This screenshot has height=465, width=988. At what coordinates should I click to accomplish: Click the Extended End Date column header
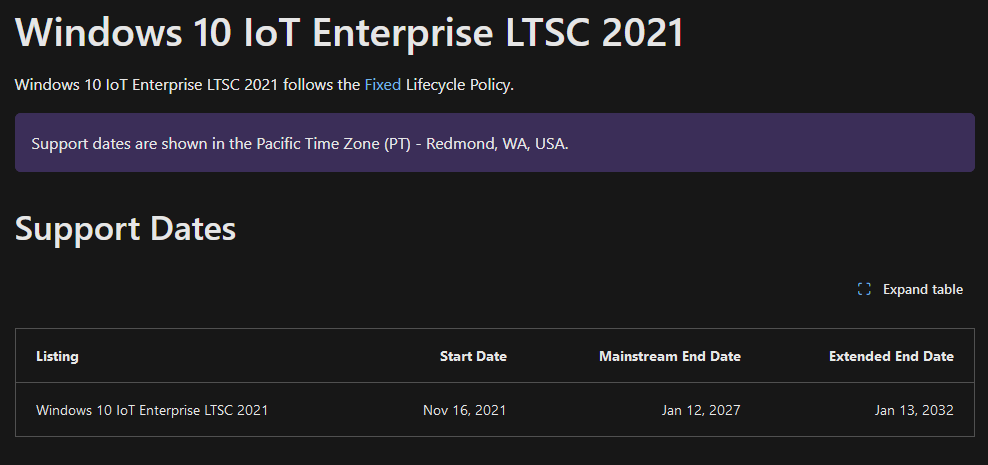pos(891,356)
